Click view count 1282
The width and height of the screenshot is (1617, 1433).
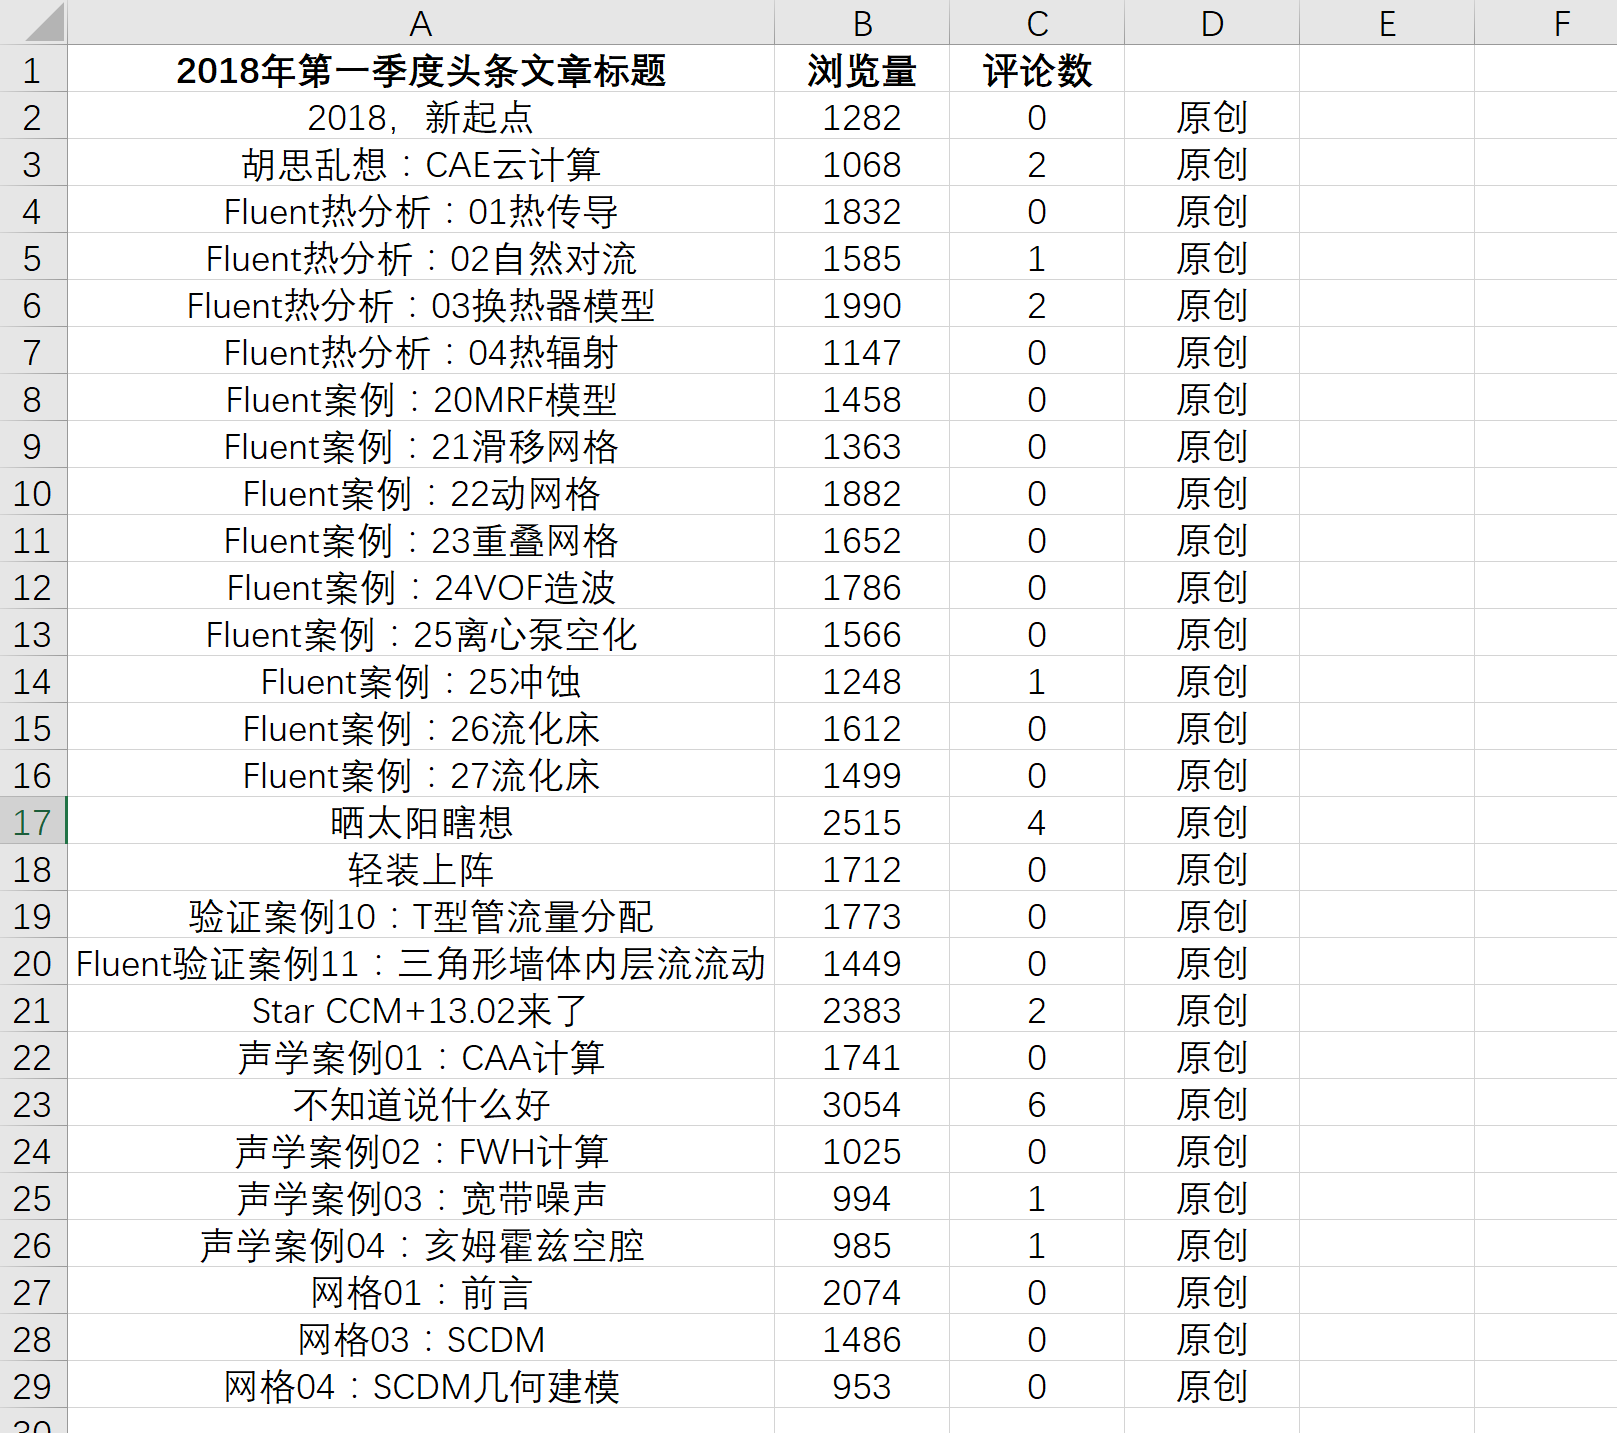(x=862, y=116)
